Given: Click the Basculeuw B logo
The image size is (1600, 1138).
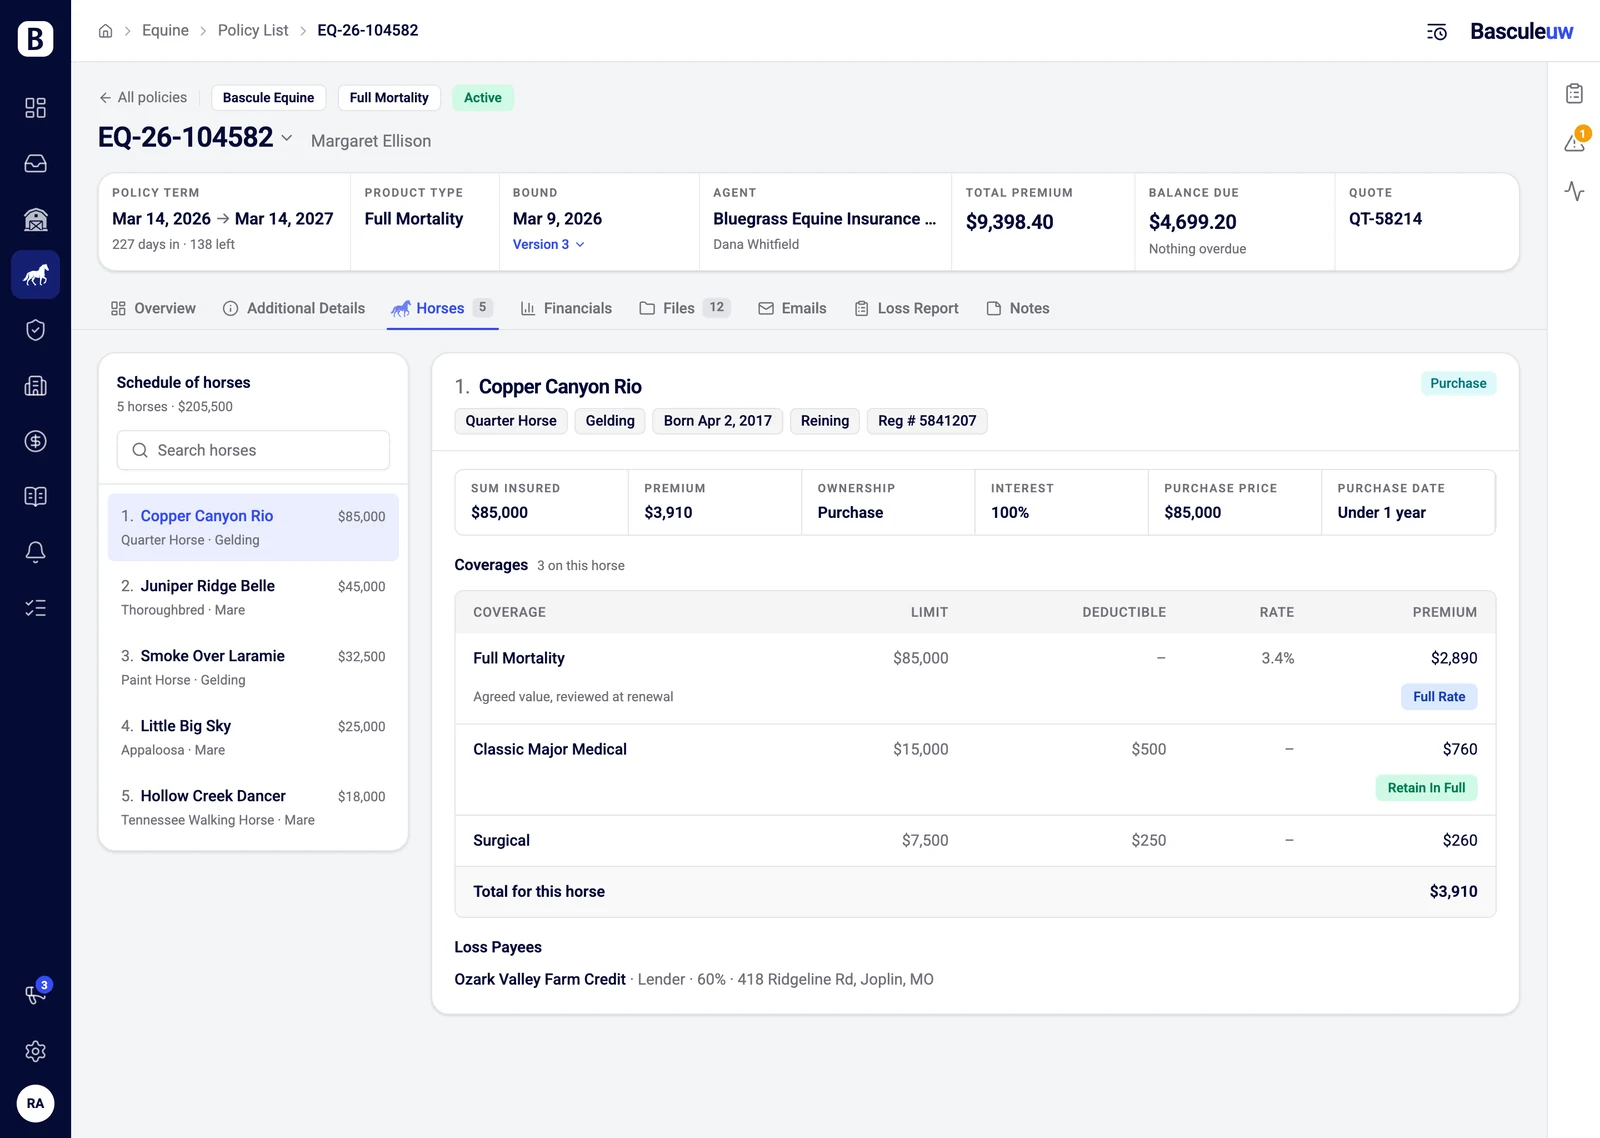Looking at the screenshot, I should (35, 38).
